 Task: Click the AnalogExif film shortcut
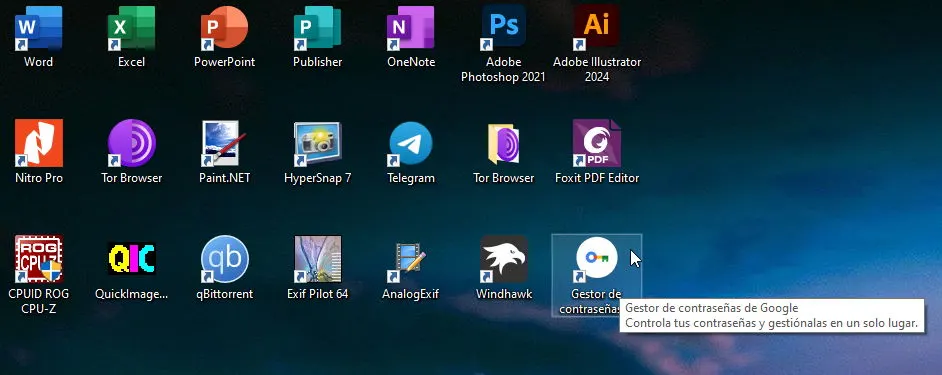pyautogui.click(x=411, y=259)
